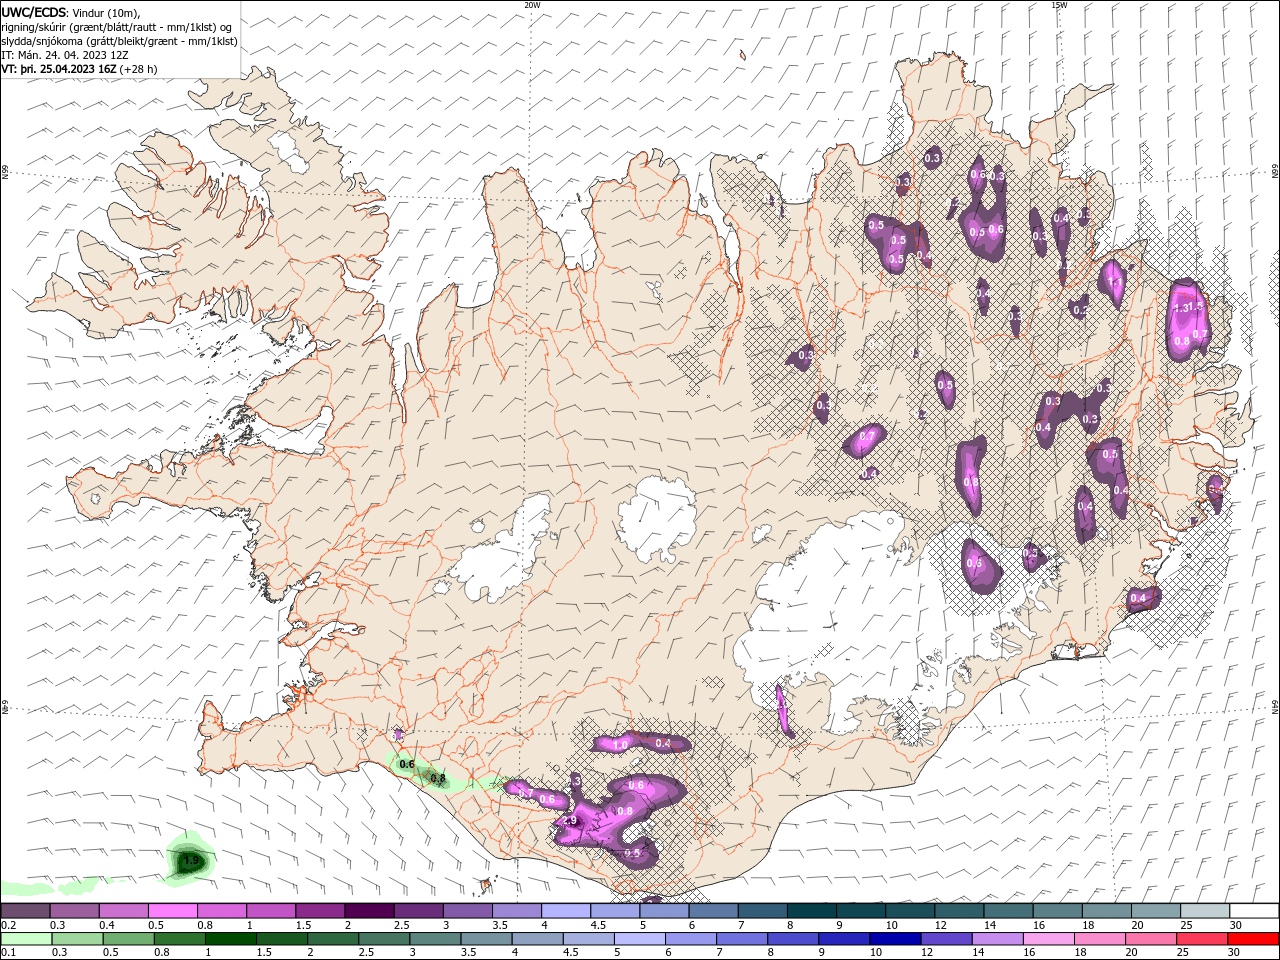Click the 'VT: þri. 25.04.2023 16Z (+28 h)' line
This screenshot has height=960, width=1280.
pyautogui.click(x=79, y=69)
